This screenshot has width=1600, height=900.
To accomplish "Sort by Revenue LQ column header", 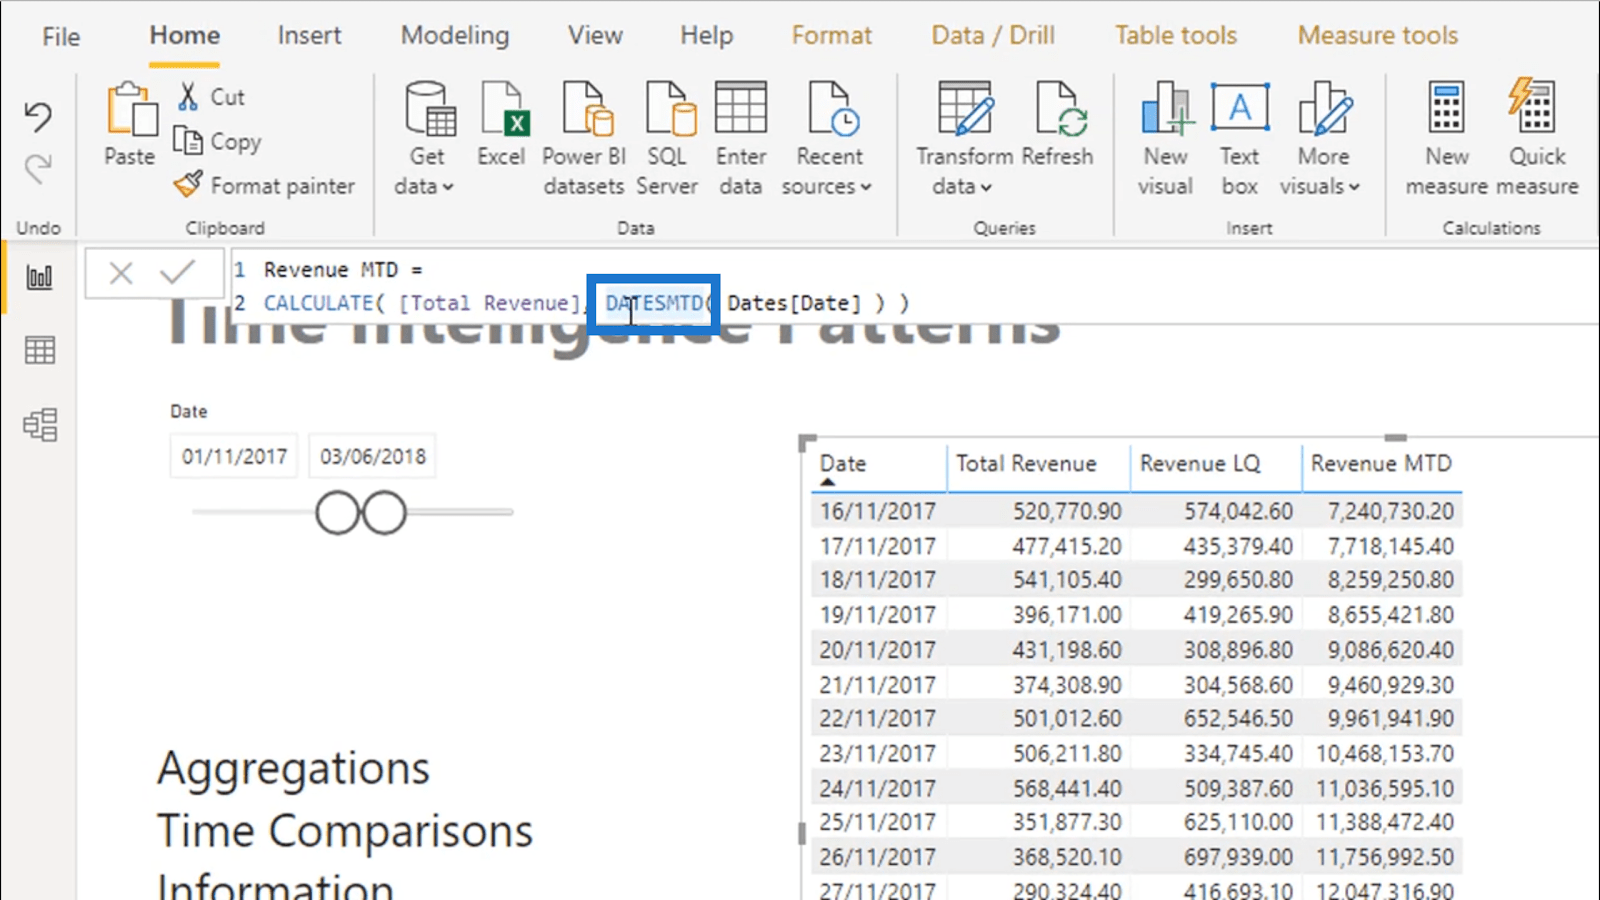I will click(x=1200, y=464).
